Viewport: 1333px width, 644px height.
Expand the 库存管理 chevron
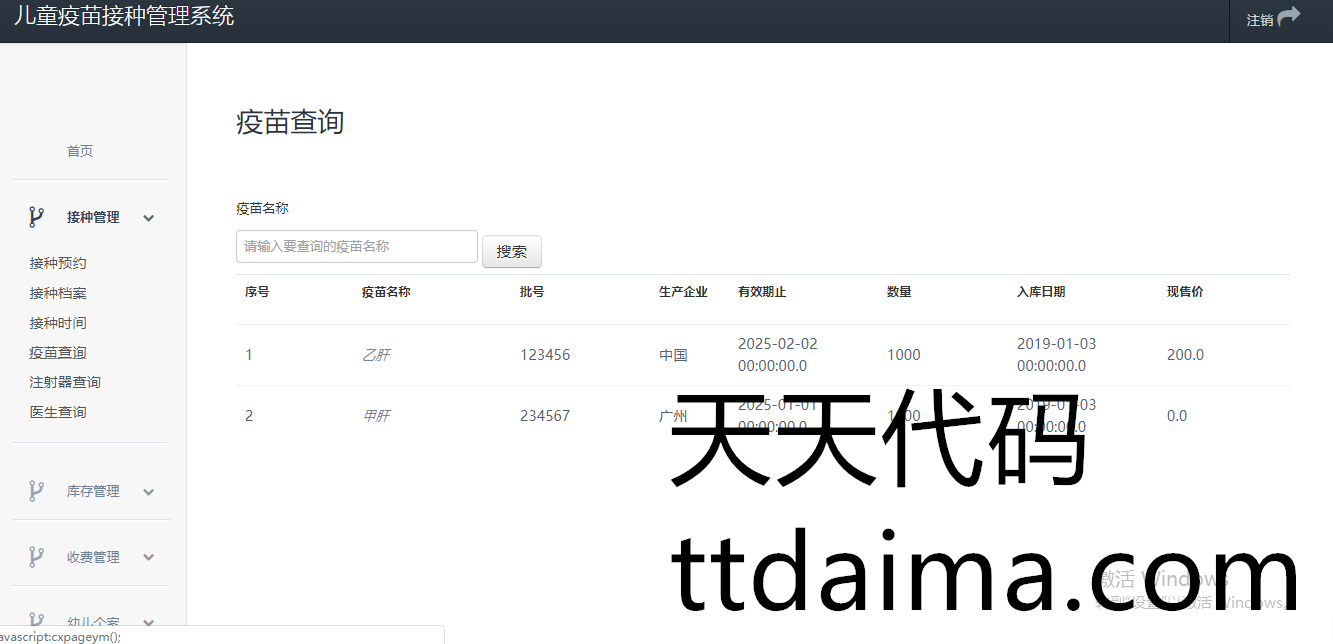click(x=149, y=492)
